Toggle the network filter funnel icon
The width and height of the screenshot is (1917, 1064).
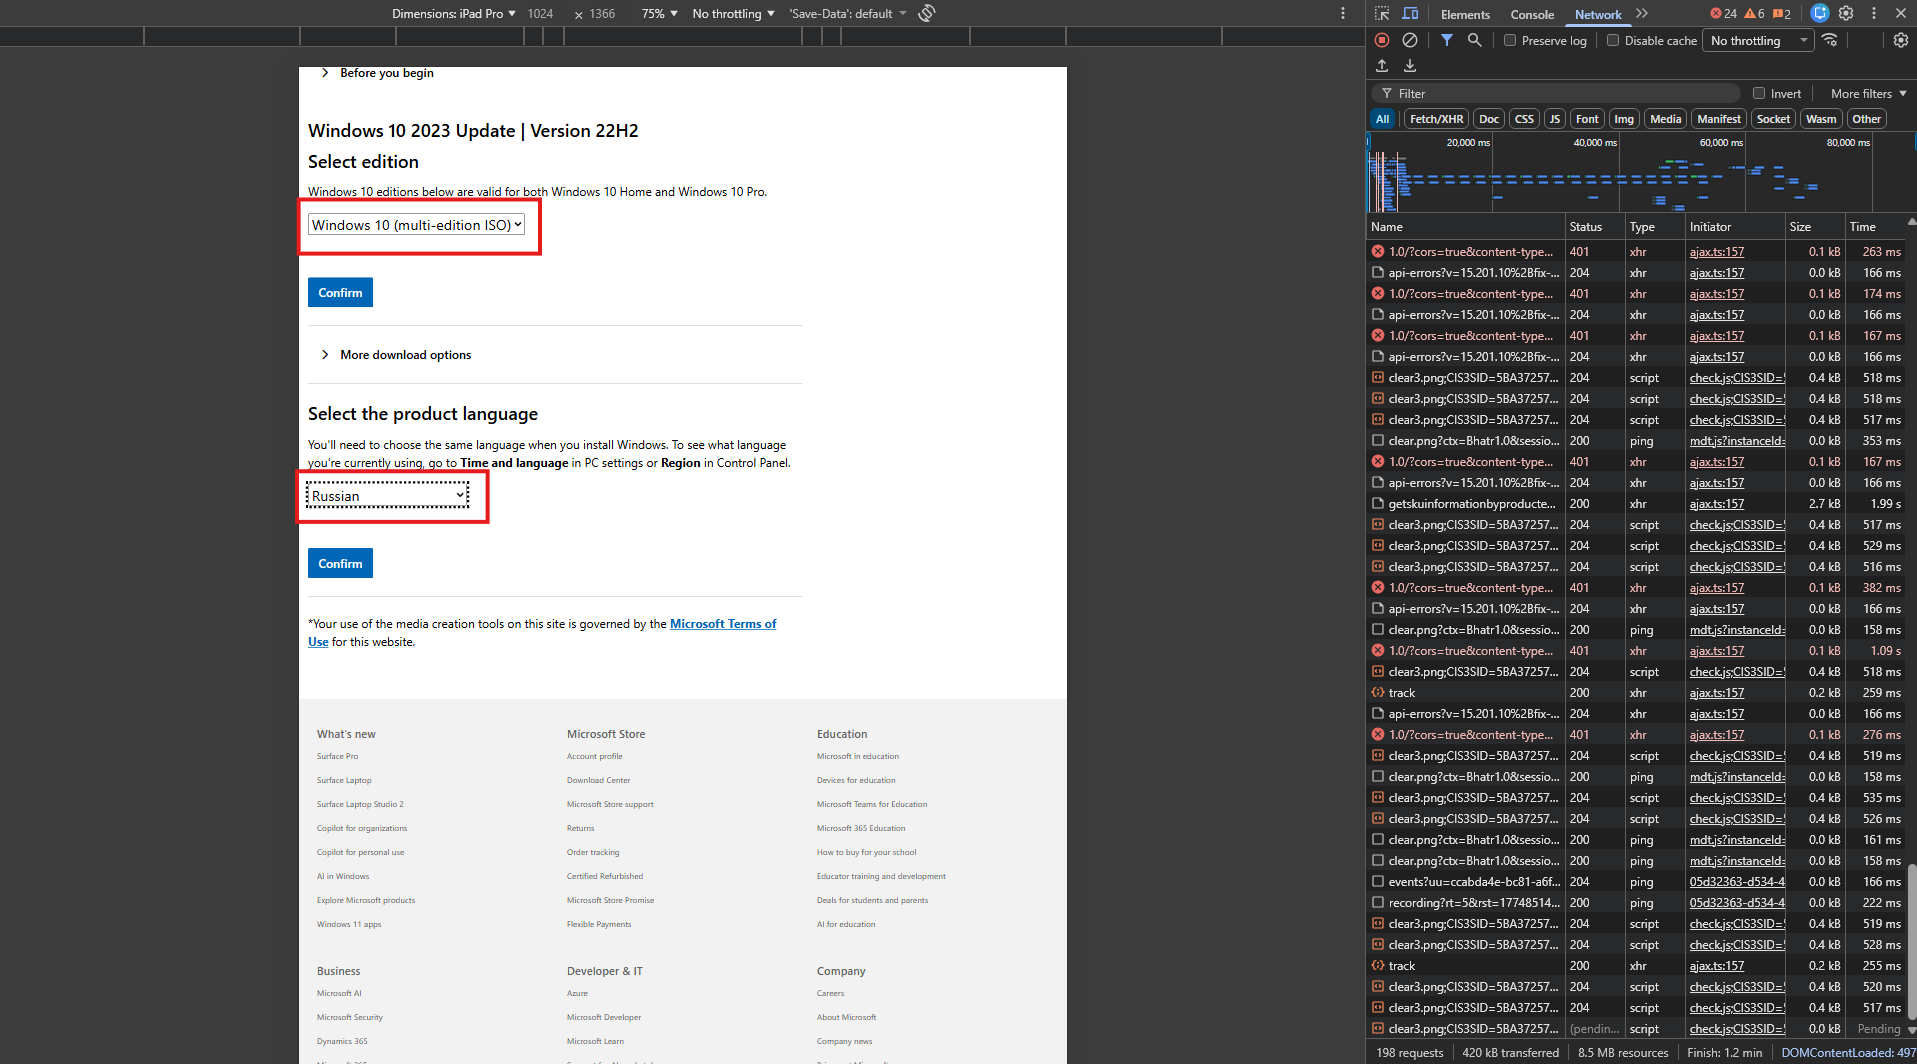coord(1447,40)
